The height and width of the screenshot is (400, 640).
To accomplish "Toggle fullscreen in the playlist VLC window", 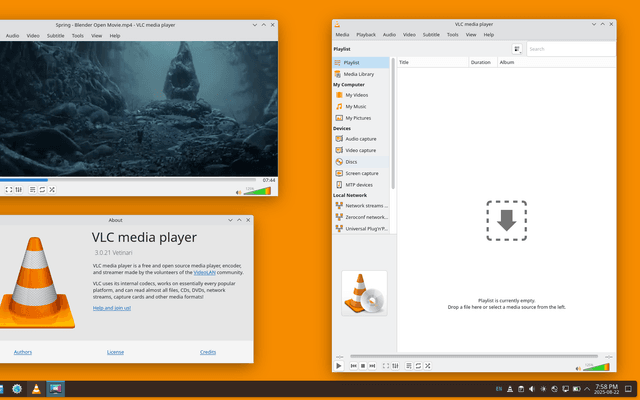I will point(386,366).
